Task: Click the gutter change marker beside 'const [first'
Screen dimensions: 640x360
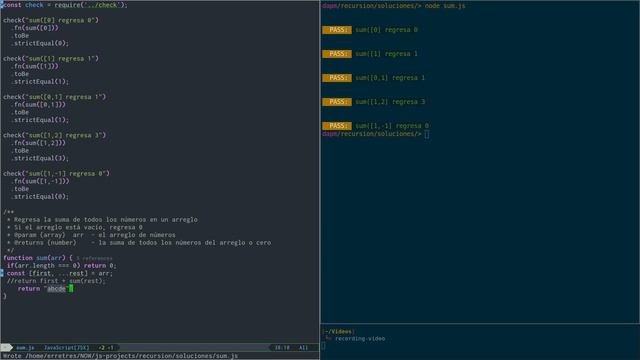Action: [2, 273]
